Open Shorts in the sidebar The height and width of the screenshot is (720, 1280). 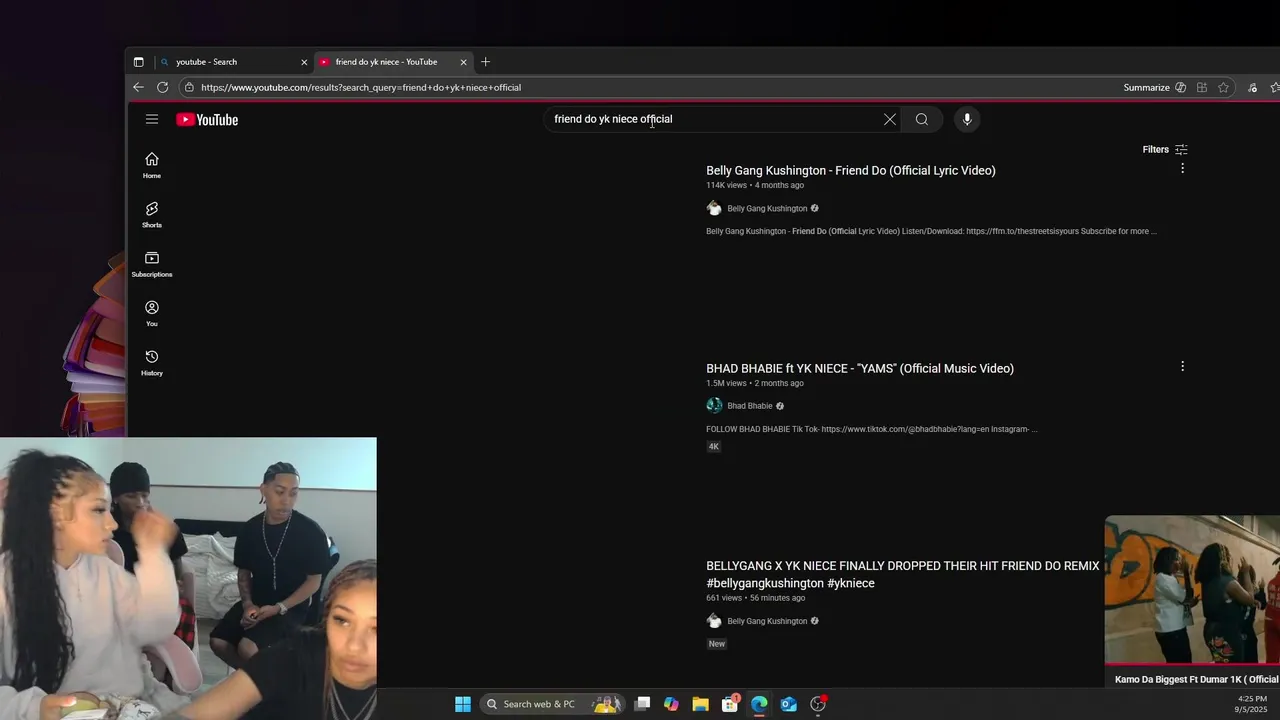click(152, 214)
